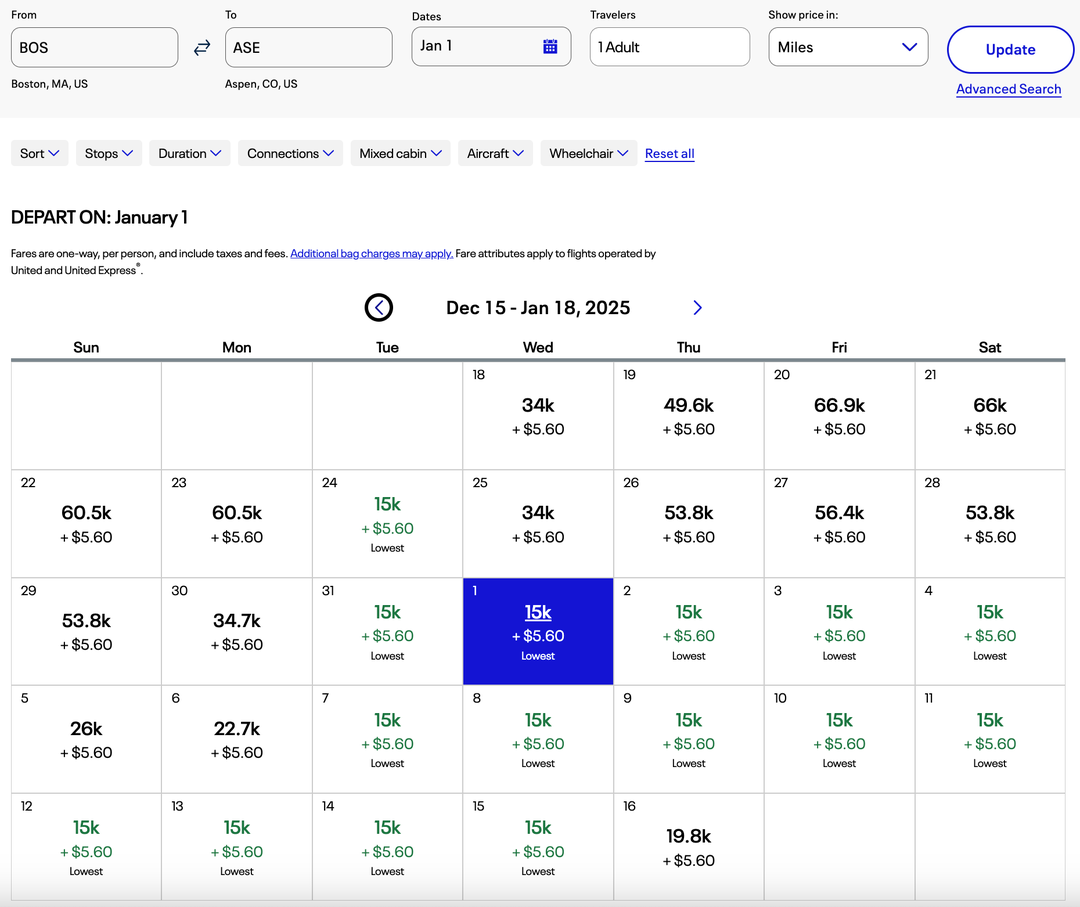Click the From airport input field
Screen dimensions: 1080x907
[x=94, y=46]
